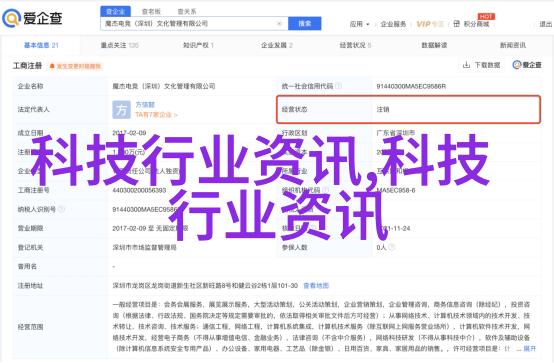The height and width of the screenshot is (363, 554).
Task: Switch to the 新闻资讯 tab
Action: pyautogui.click(x=513, y=45)
